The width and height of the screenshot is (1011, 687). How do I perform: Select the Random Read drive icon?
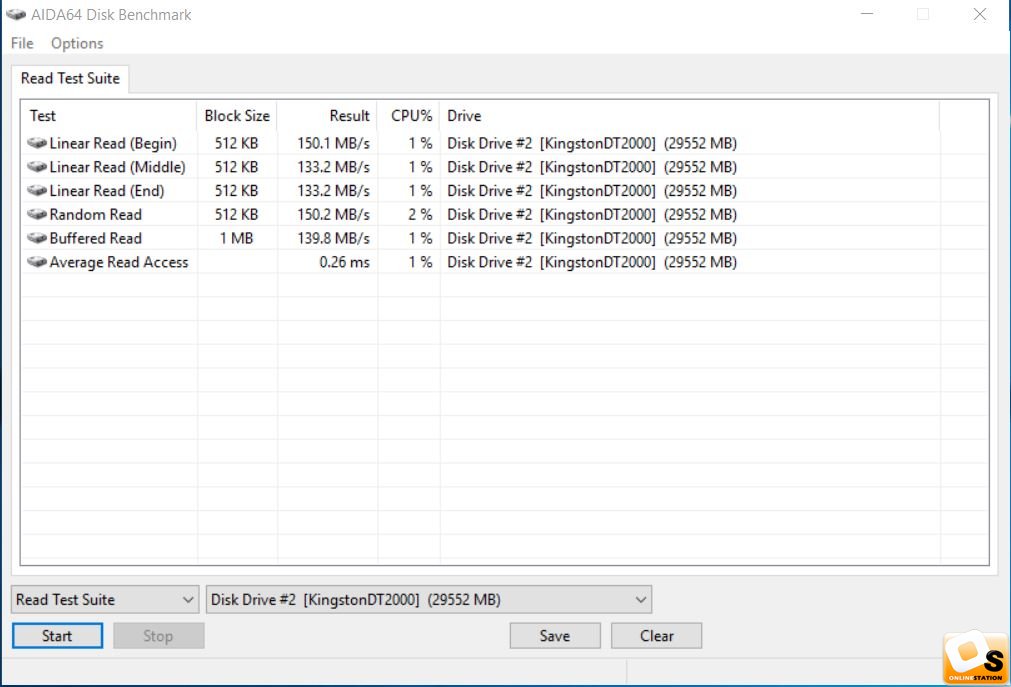37,214
